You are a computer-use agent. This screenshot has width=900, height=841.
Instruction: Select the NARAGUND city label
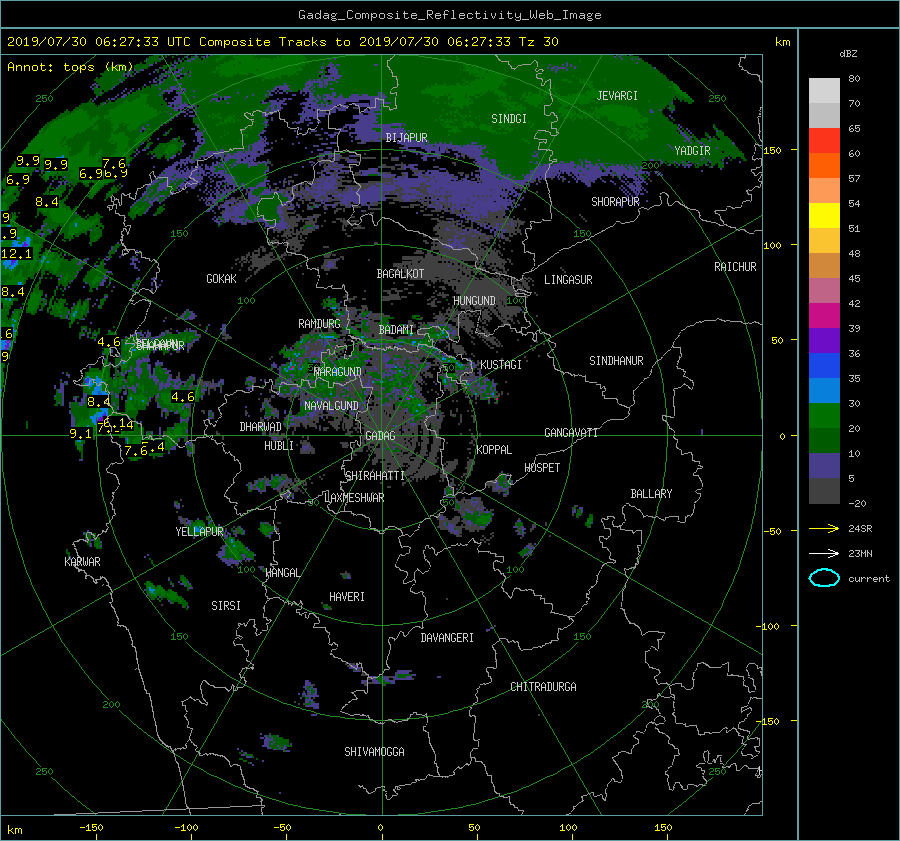click(x=338, y=372)
